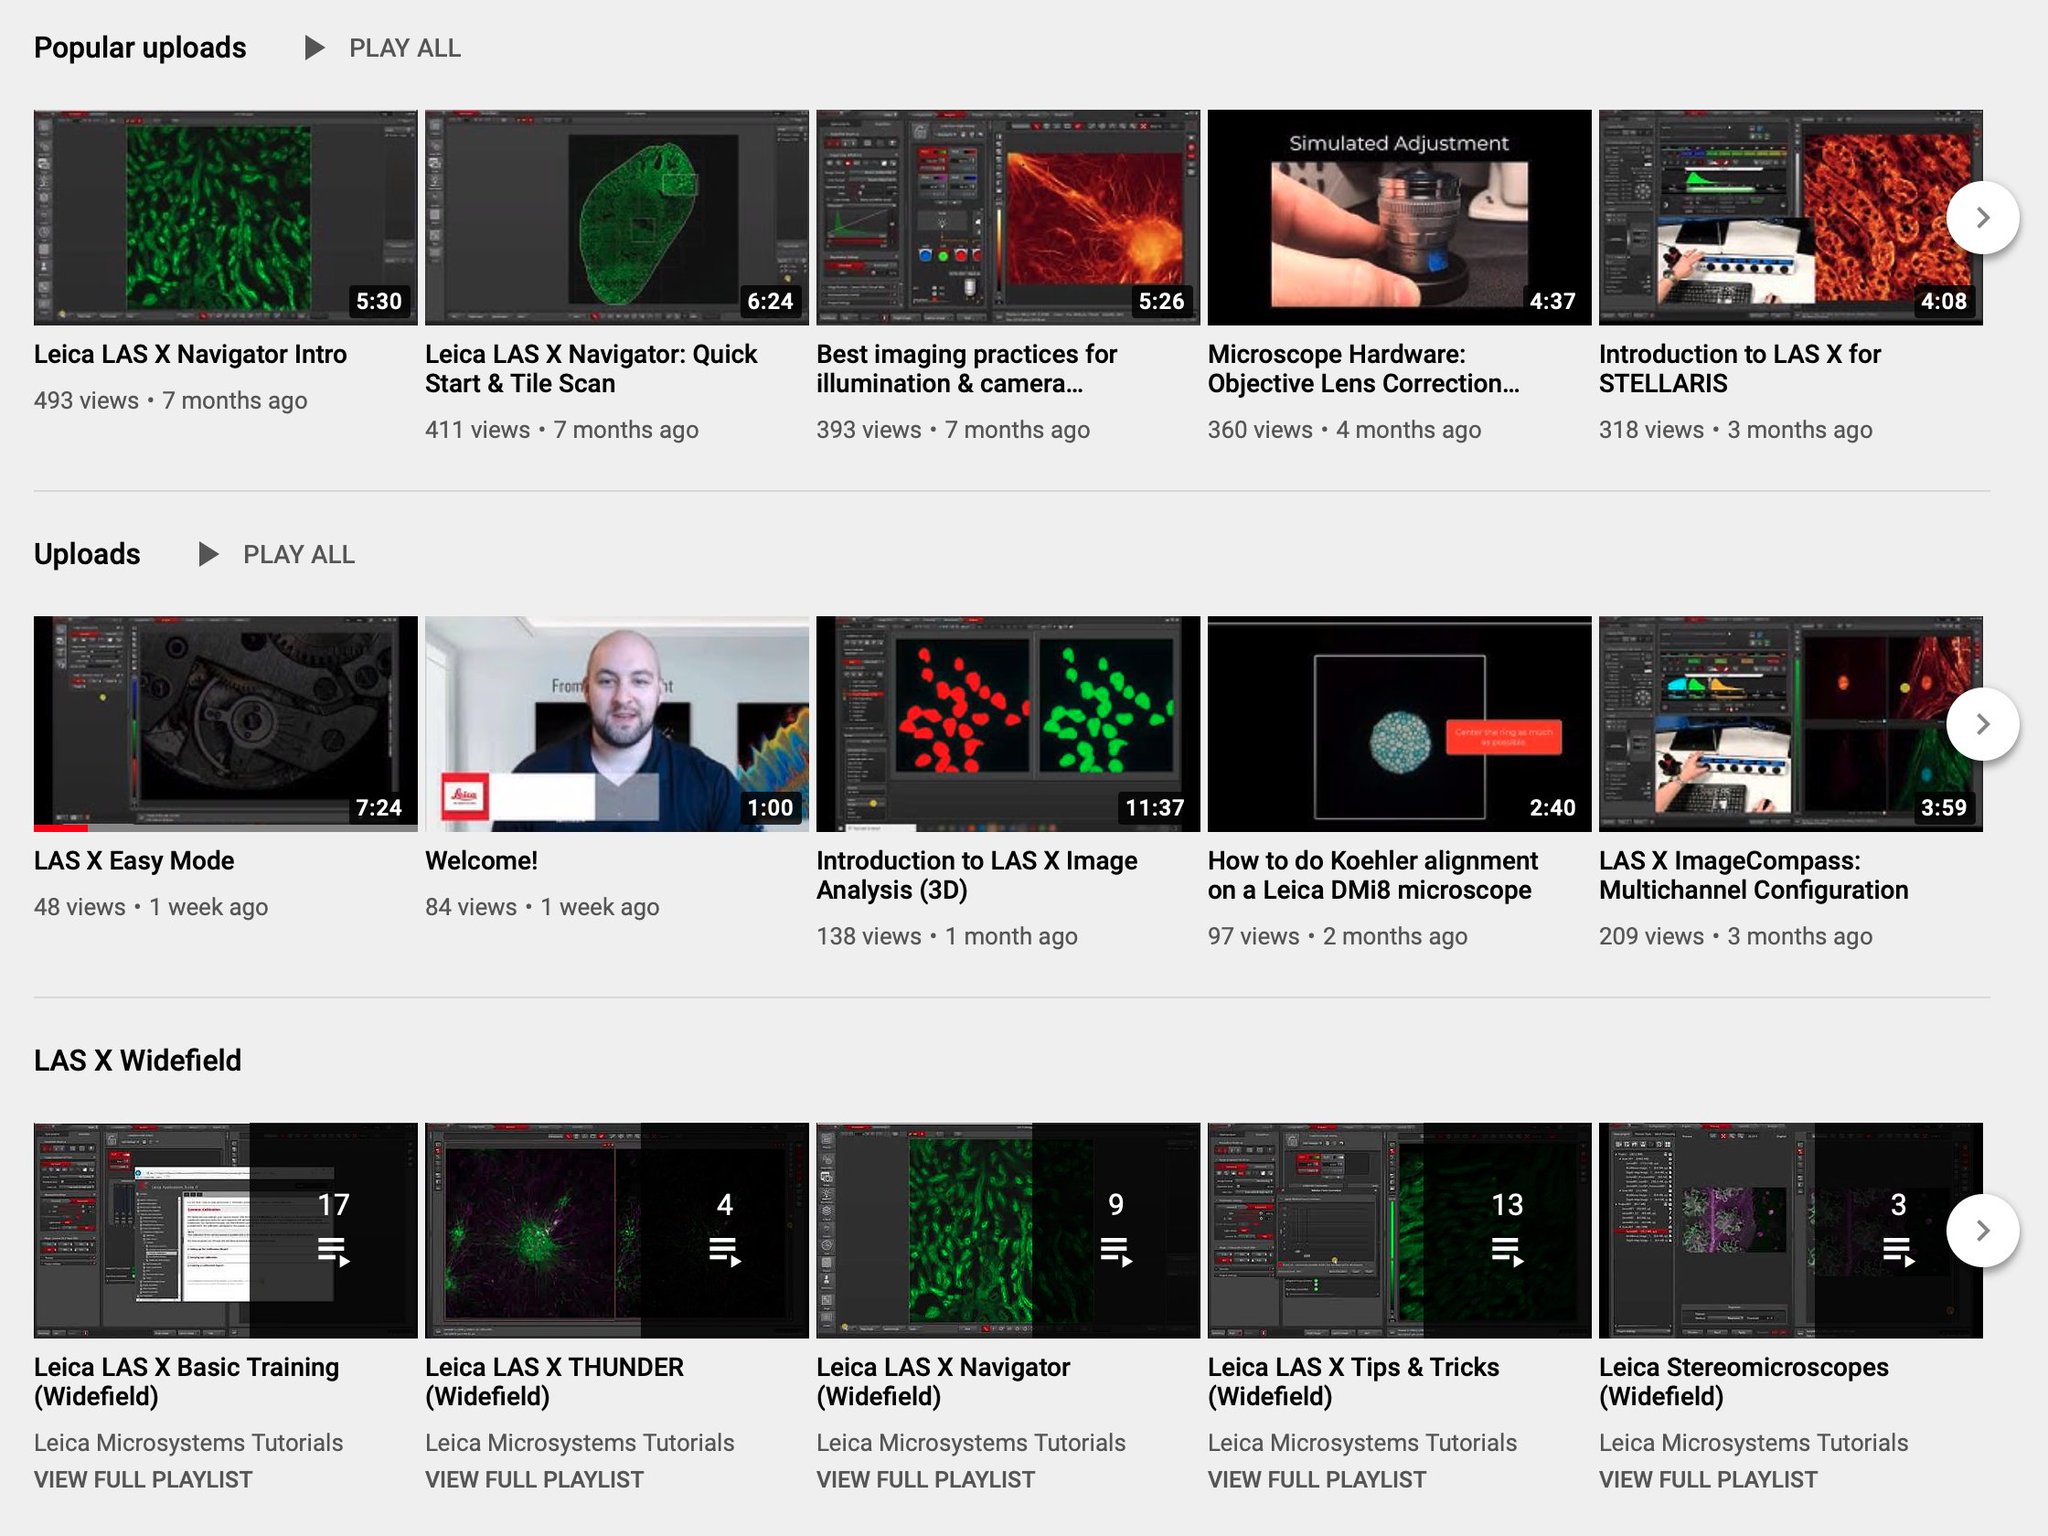Click Leica Microsystems Tutorials under Tips & Tricks
The width and height of the screenshot is (2048, 1536).
click(x=1362, y=1443)
